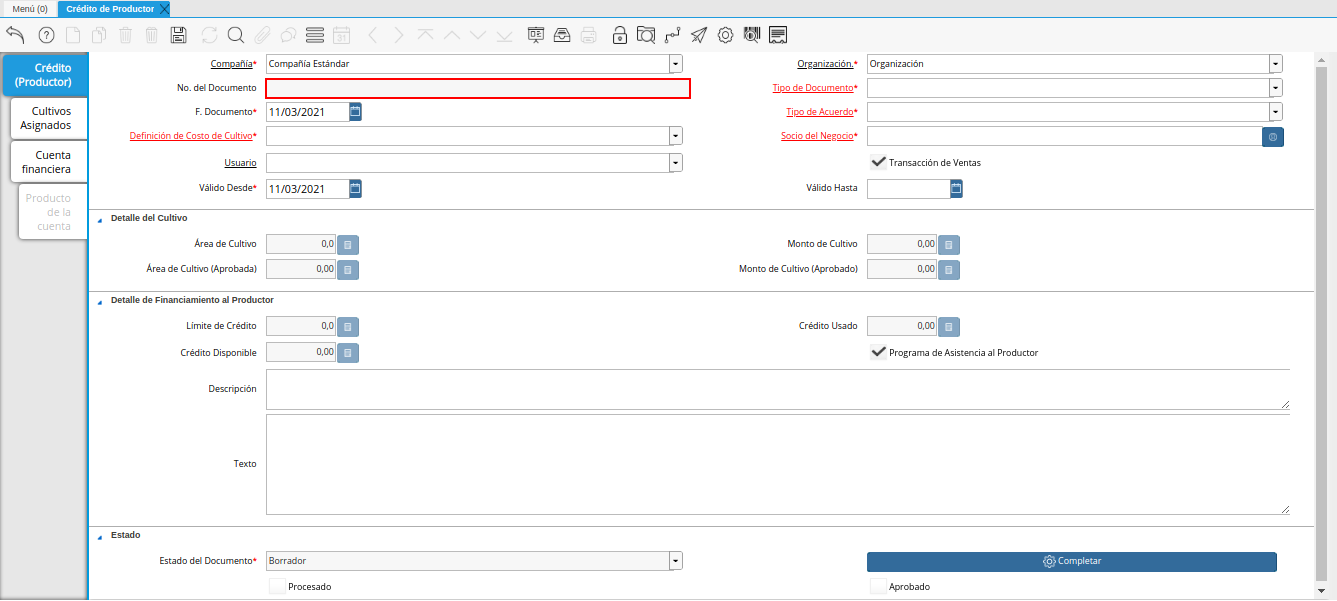The width and height of the screenshot is (1337, 601).
Task: Open the help question mark icon
Action: [x=46, y=35]
